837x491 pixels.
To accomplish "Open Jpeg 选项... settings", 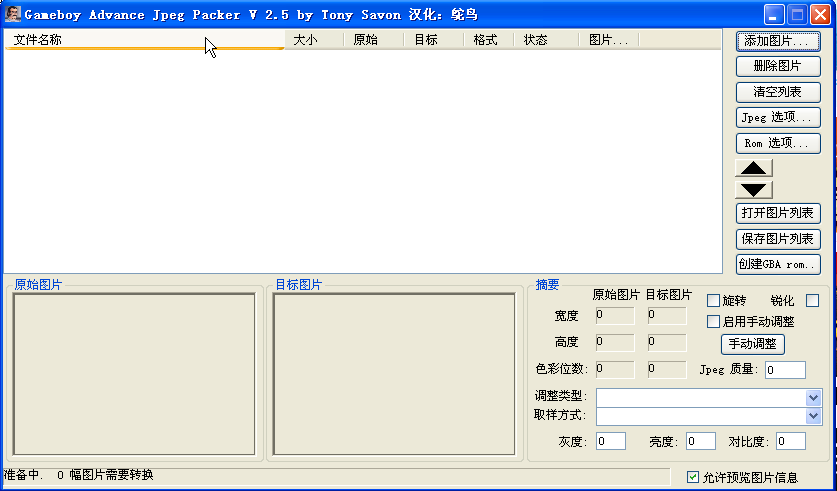I will [x=778, y=117].
